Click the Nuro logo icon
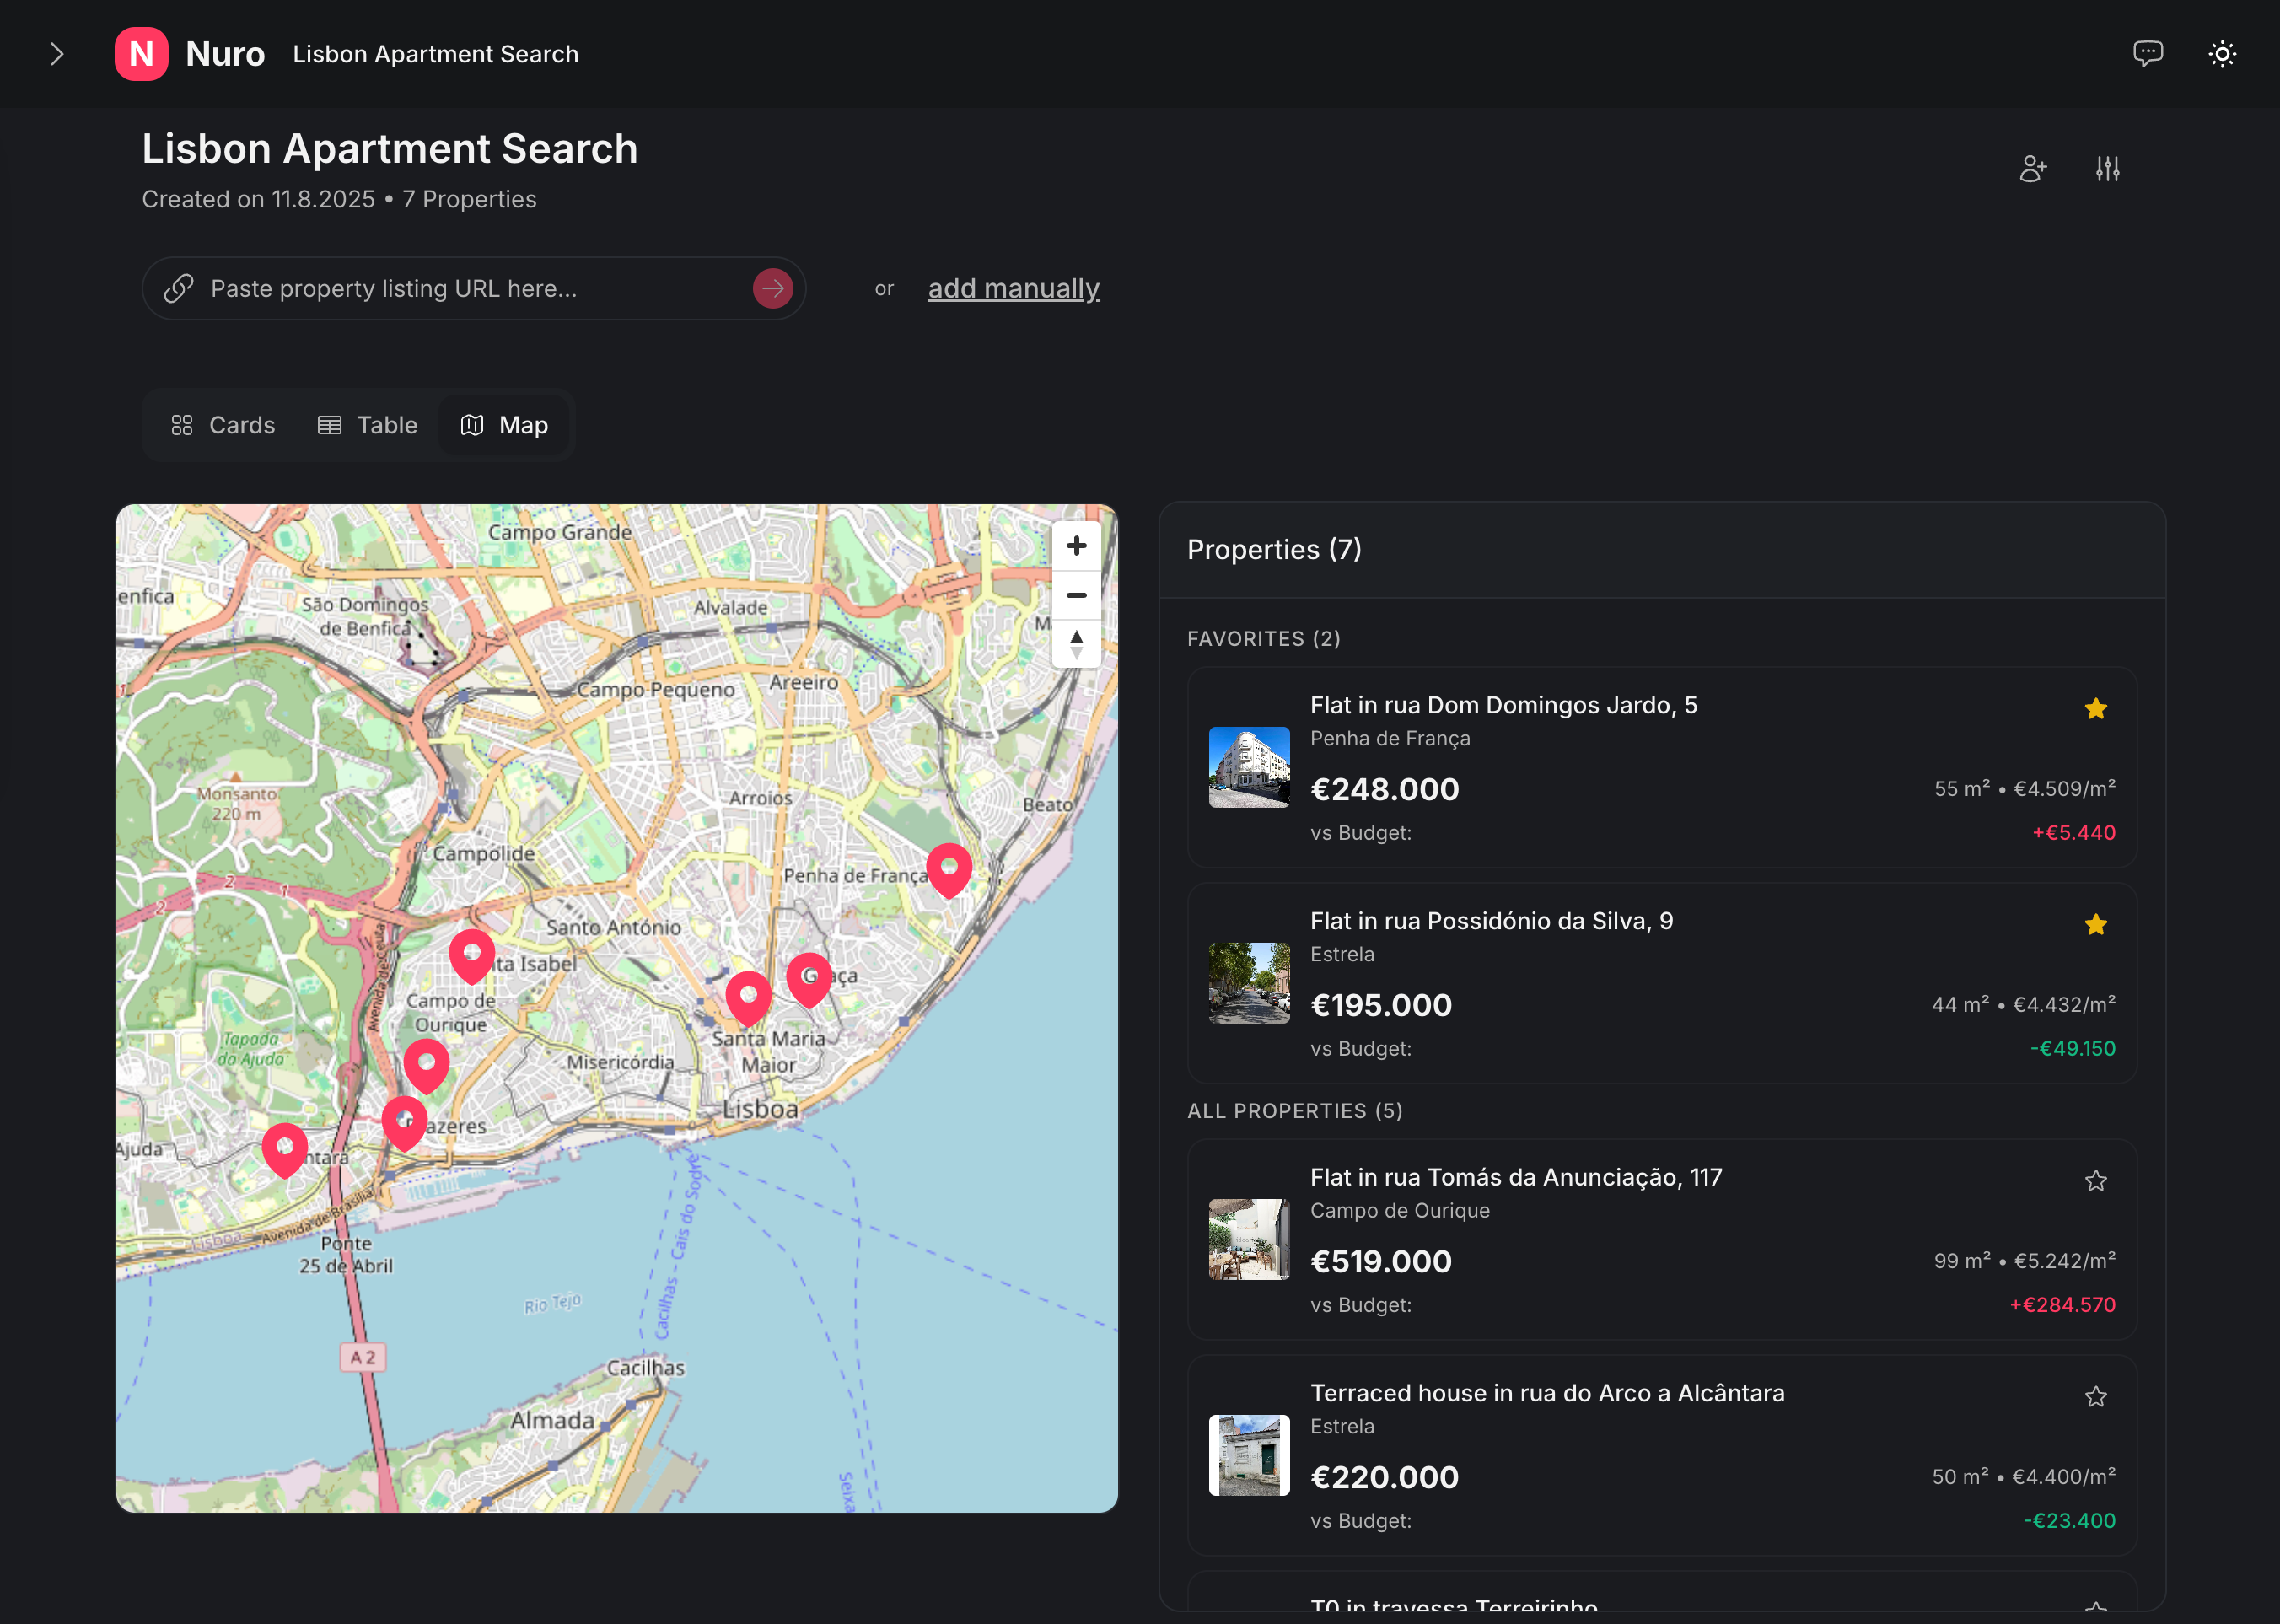Image resolution: width=2280 pixels, height=1624 pixels. [x=141, y=53]
